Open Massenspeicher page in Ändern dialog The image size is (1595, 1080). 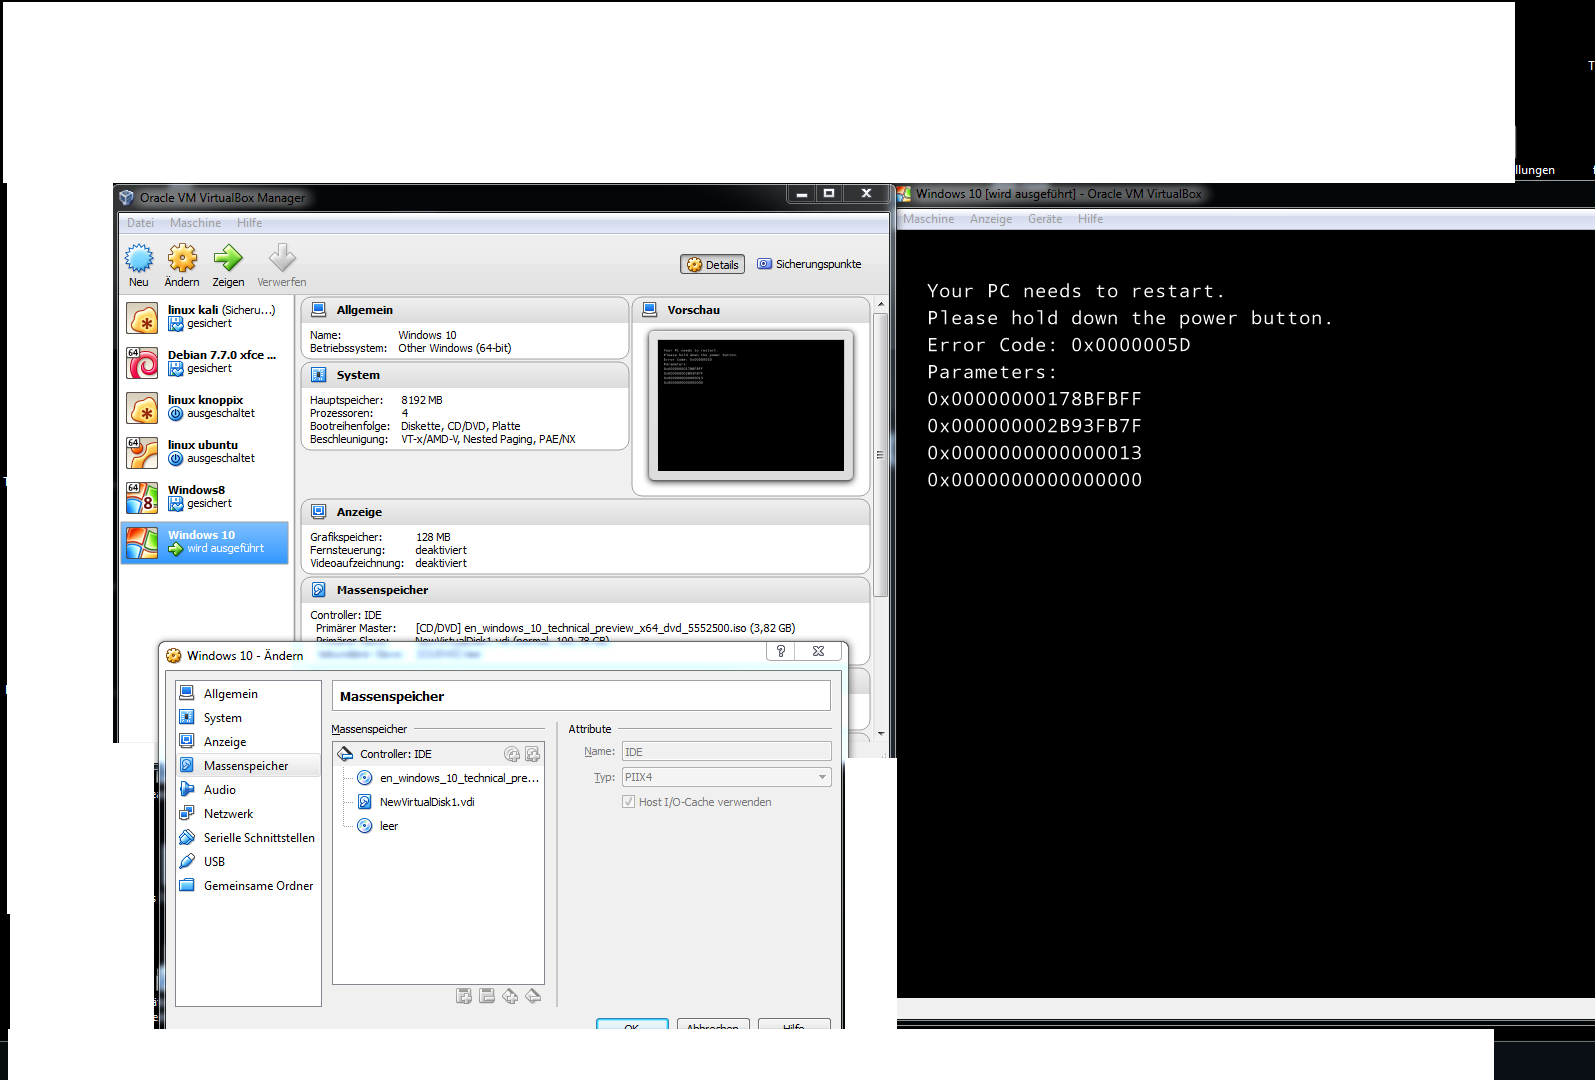pos(248,766)
